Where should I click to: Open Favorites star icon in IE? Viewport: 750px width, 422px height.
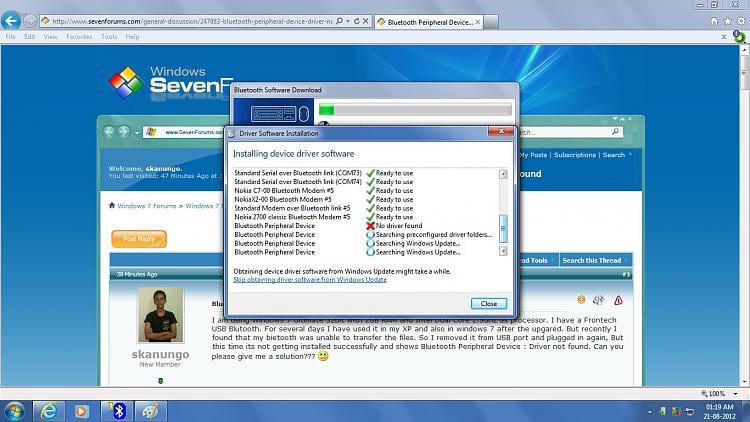pos(728,21)
